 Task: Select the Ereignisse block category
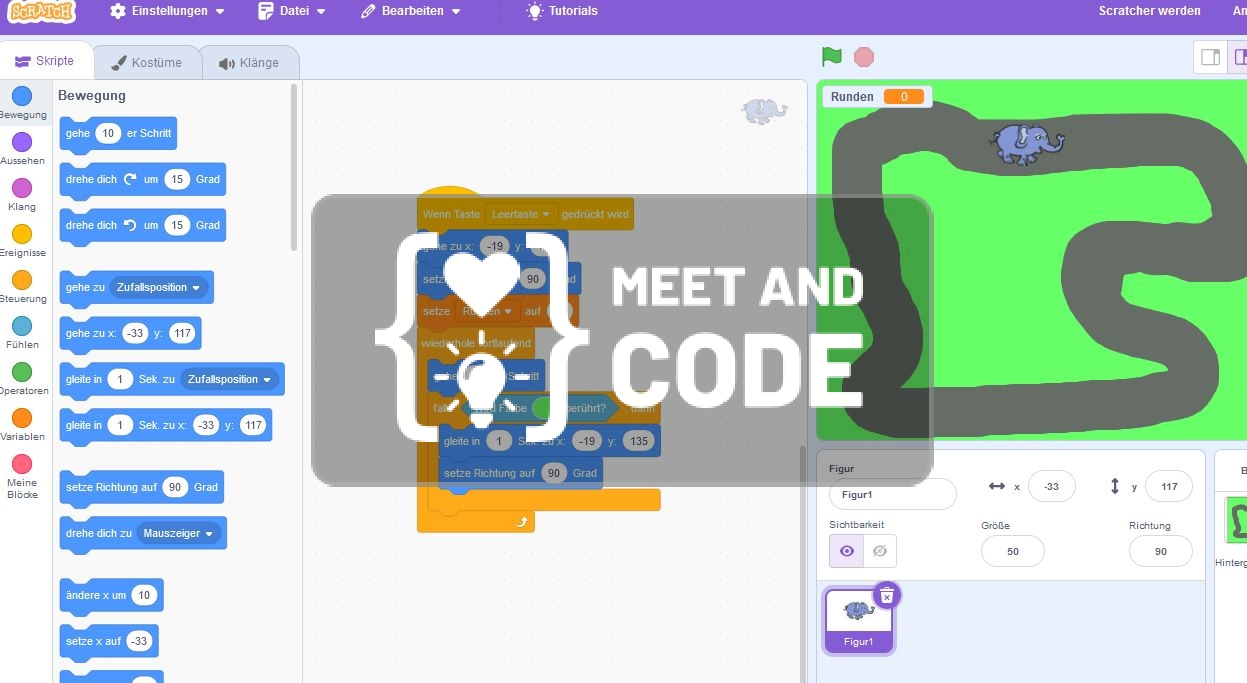(x=22, y=241)
